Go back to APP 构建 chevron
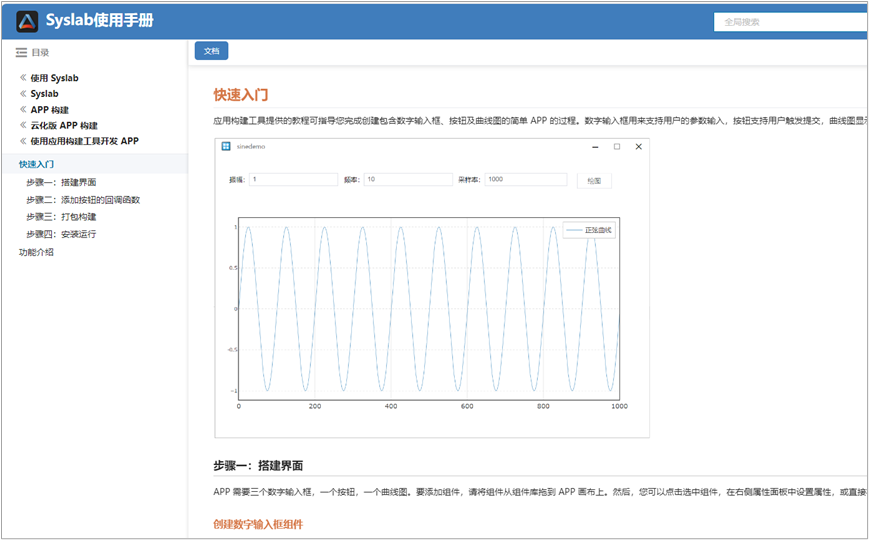The width and height of the screenshot is (869, 540). 23,109
